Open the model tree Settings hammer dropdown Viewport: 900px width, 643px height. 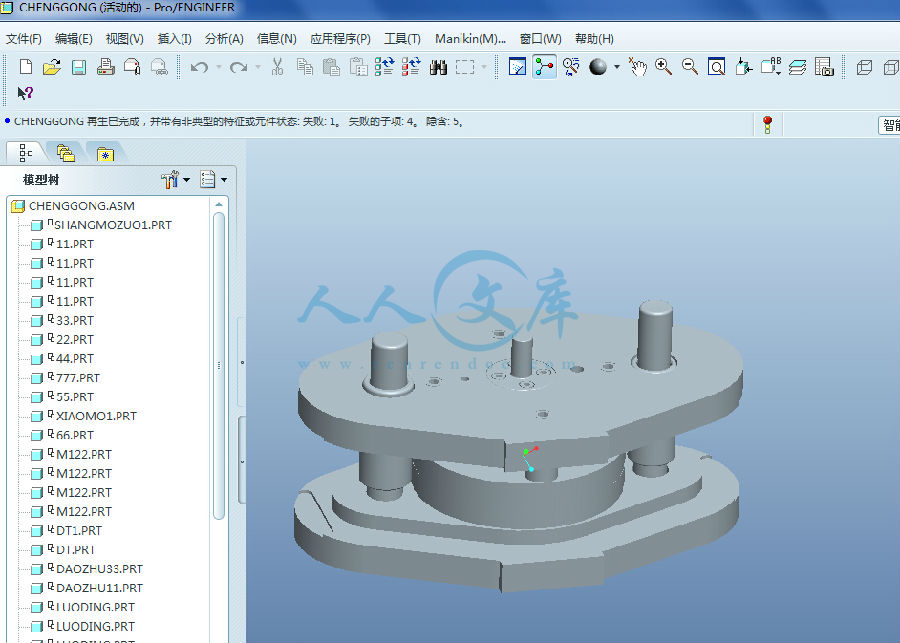[x=175, y=180]
